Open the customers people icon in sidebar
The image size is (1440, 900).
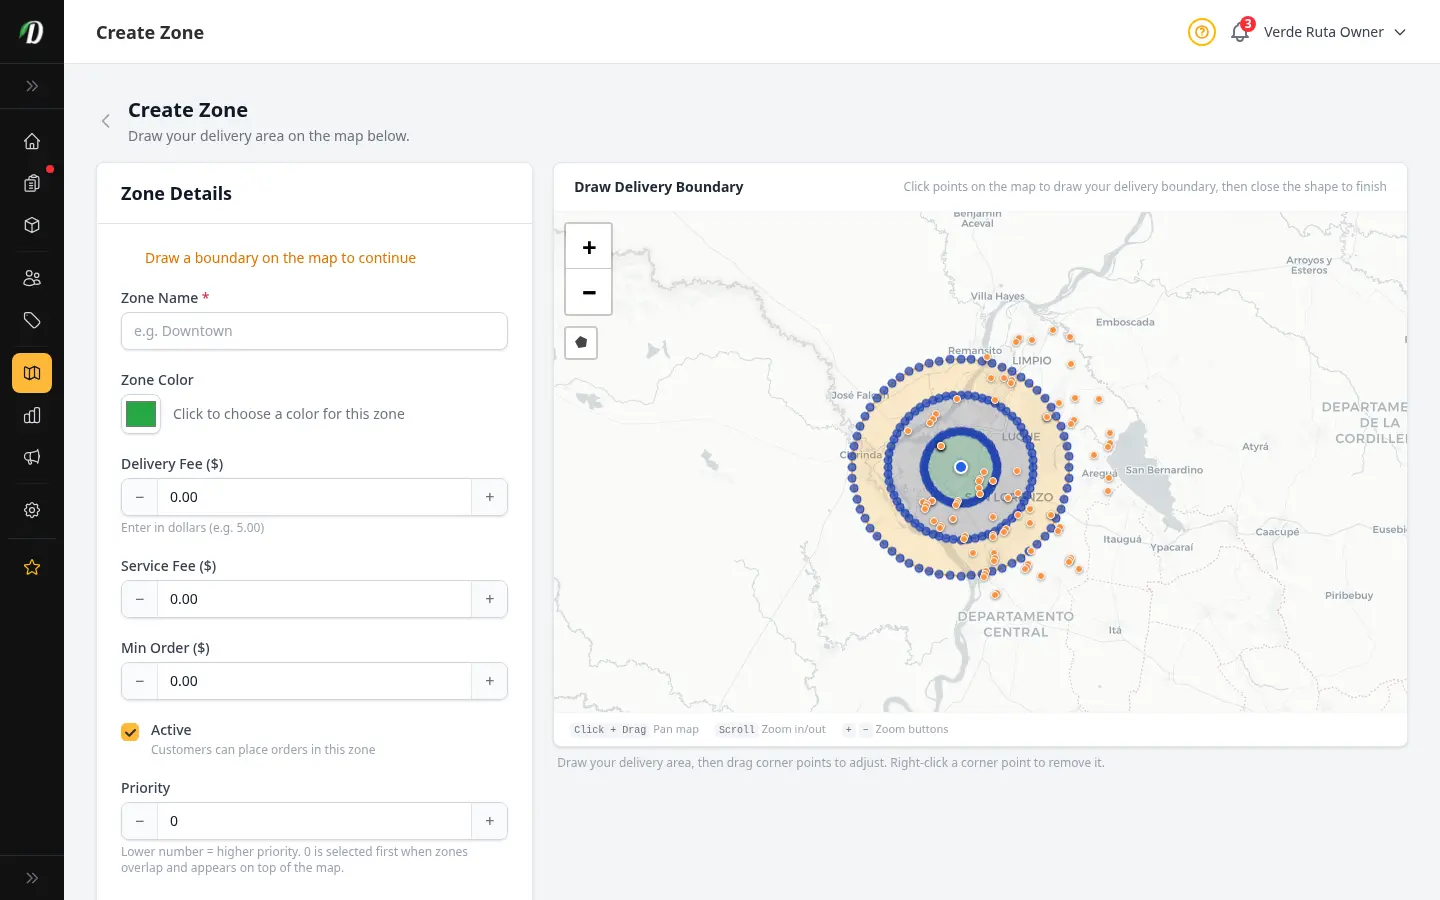point(32,278)
